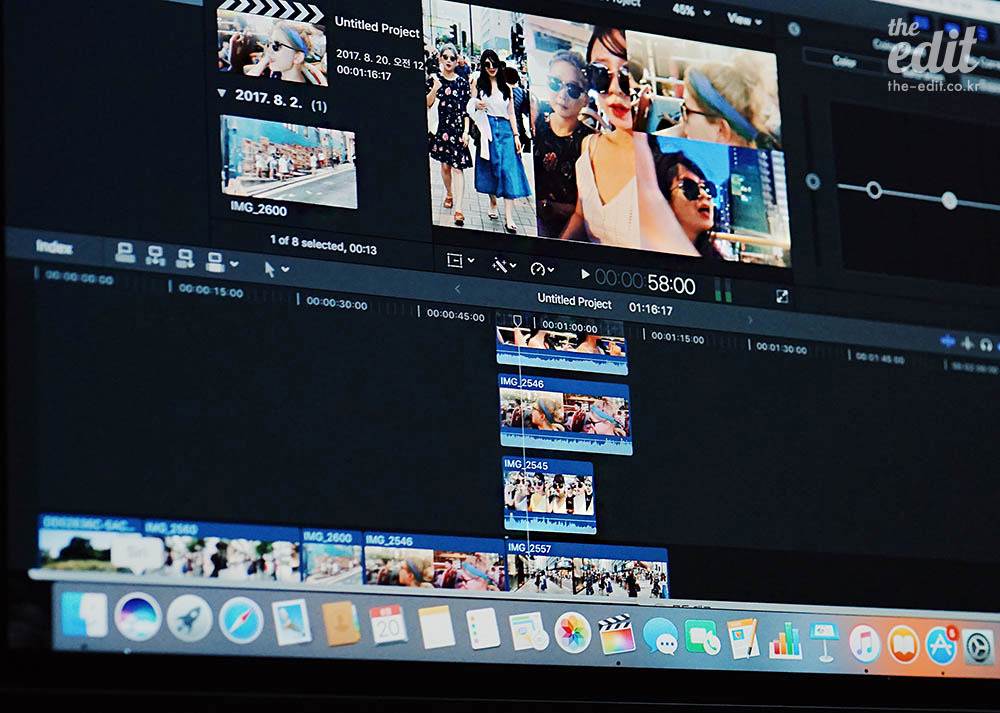Click the '1 of 8 selected, 00:13' status
The image size is (1000, 713).
click(323, 244)
